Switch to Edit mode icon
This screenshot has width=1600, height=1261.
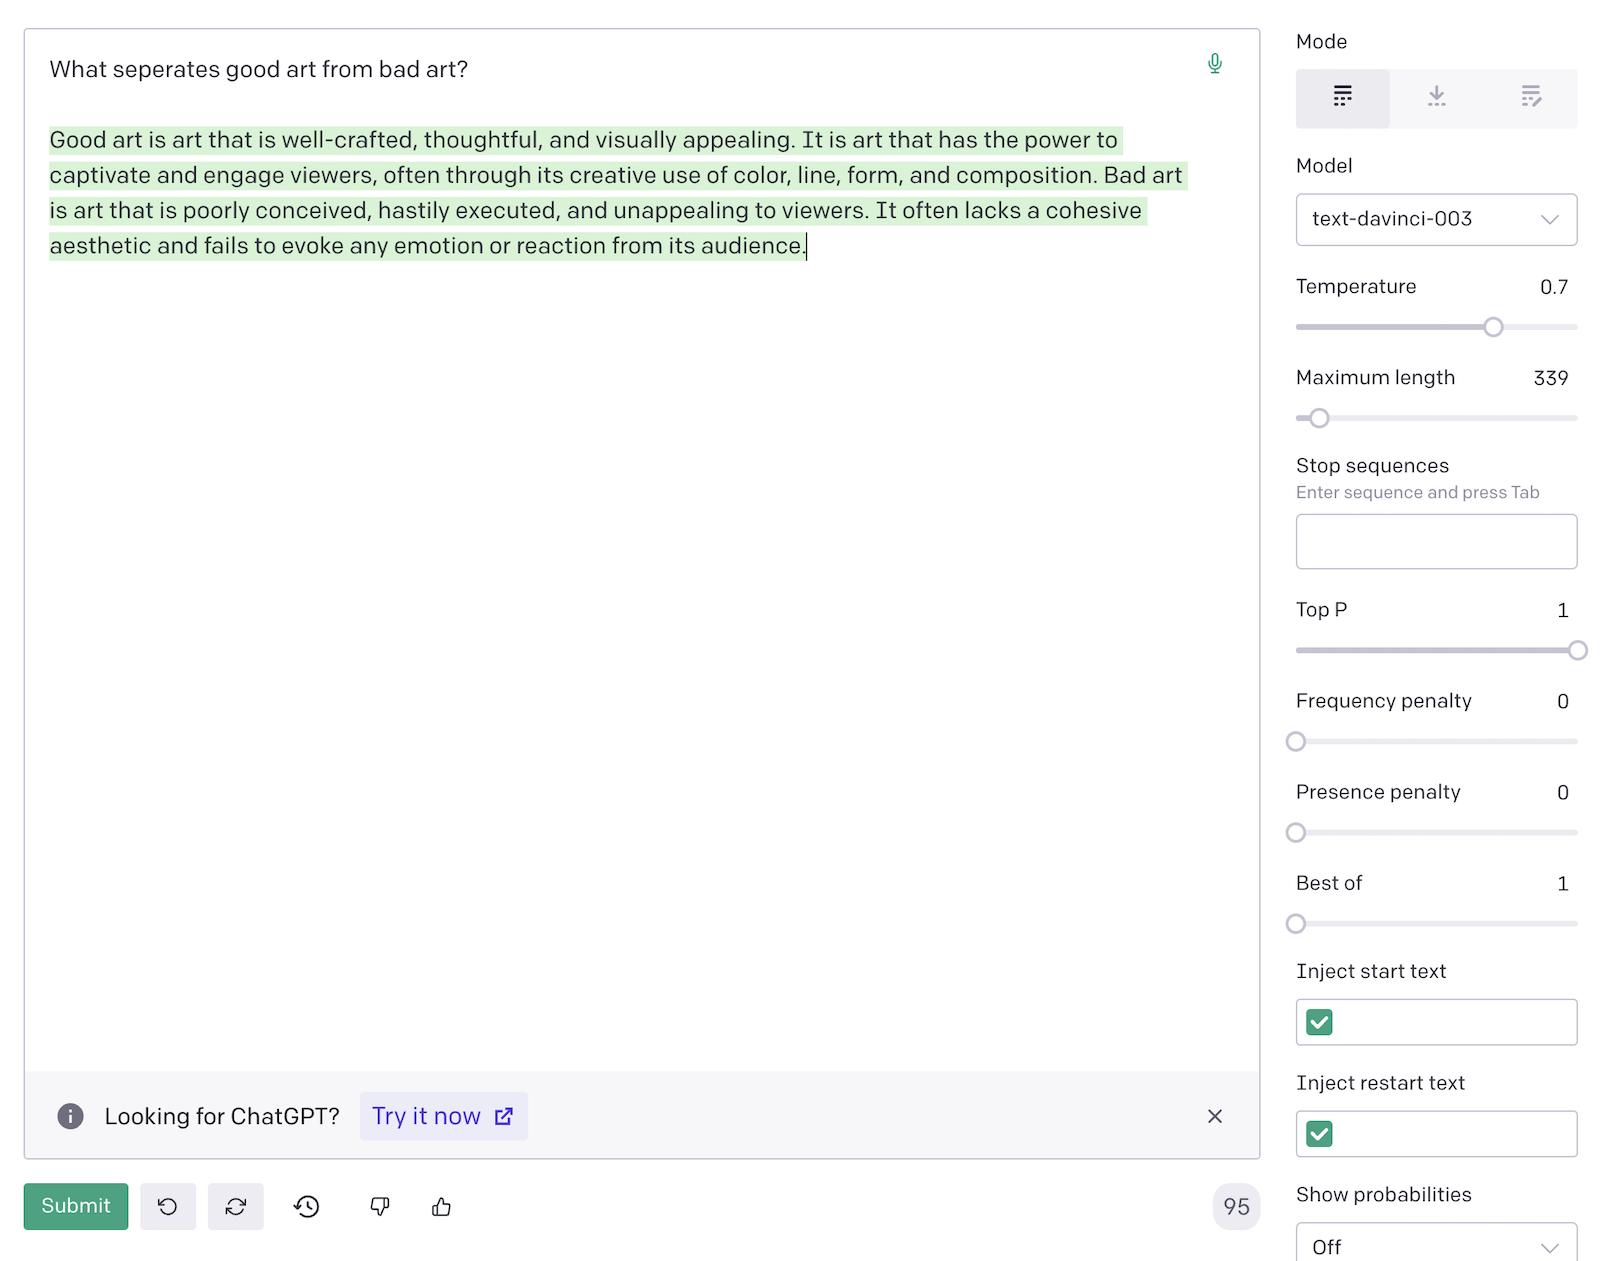[x=1530, y=97]
